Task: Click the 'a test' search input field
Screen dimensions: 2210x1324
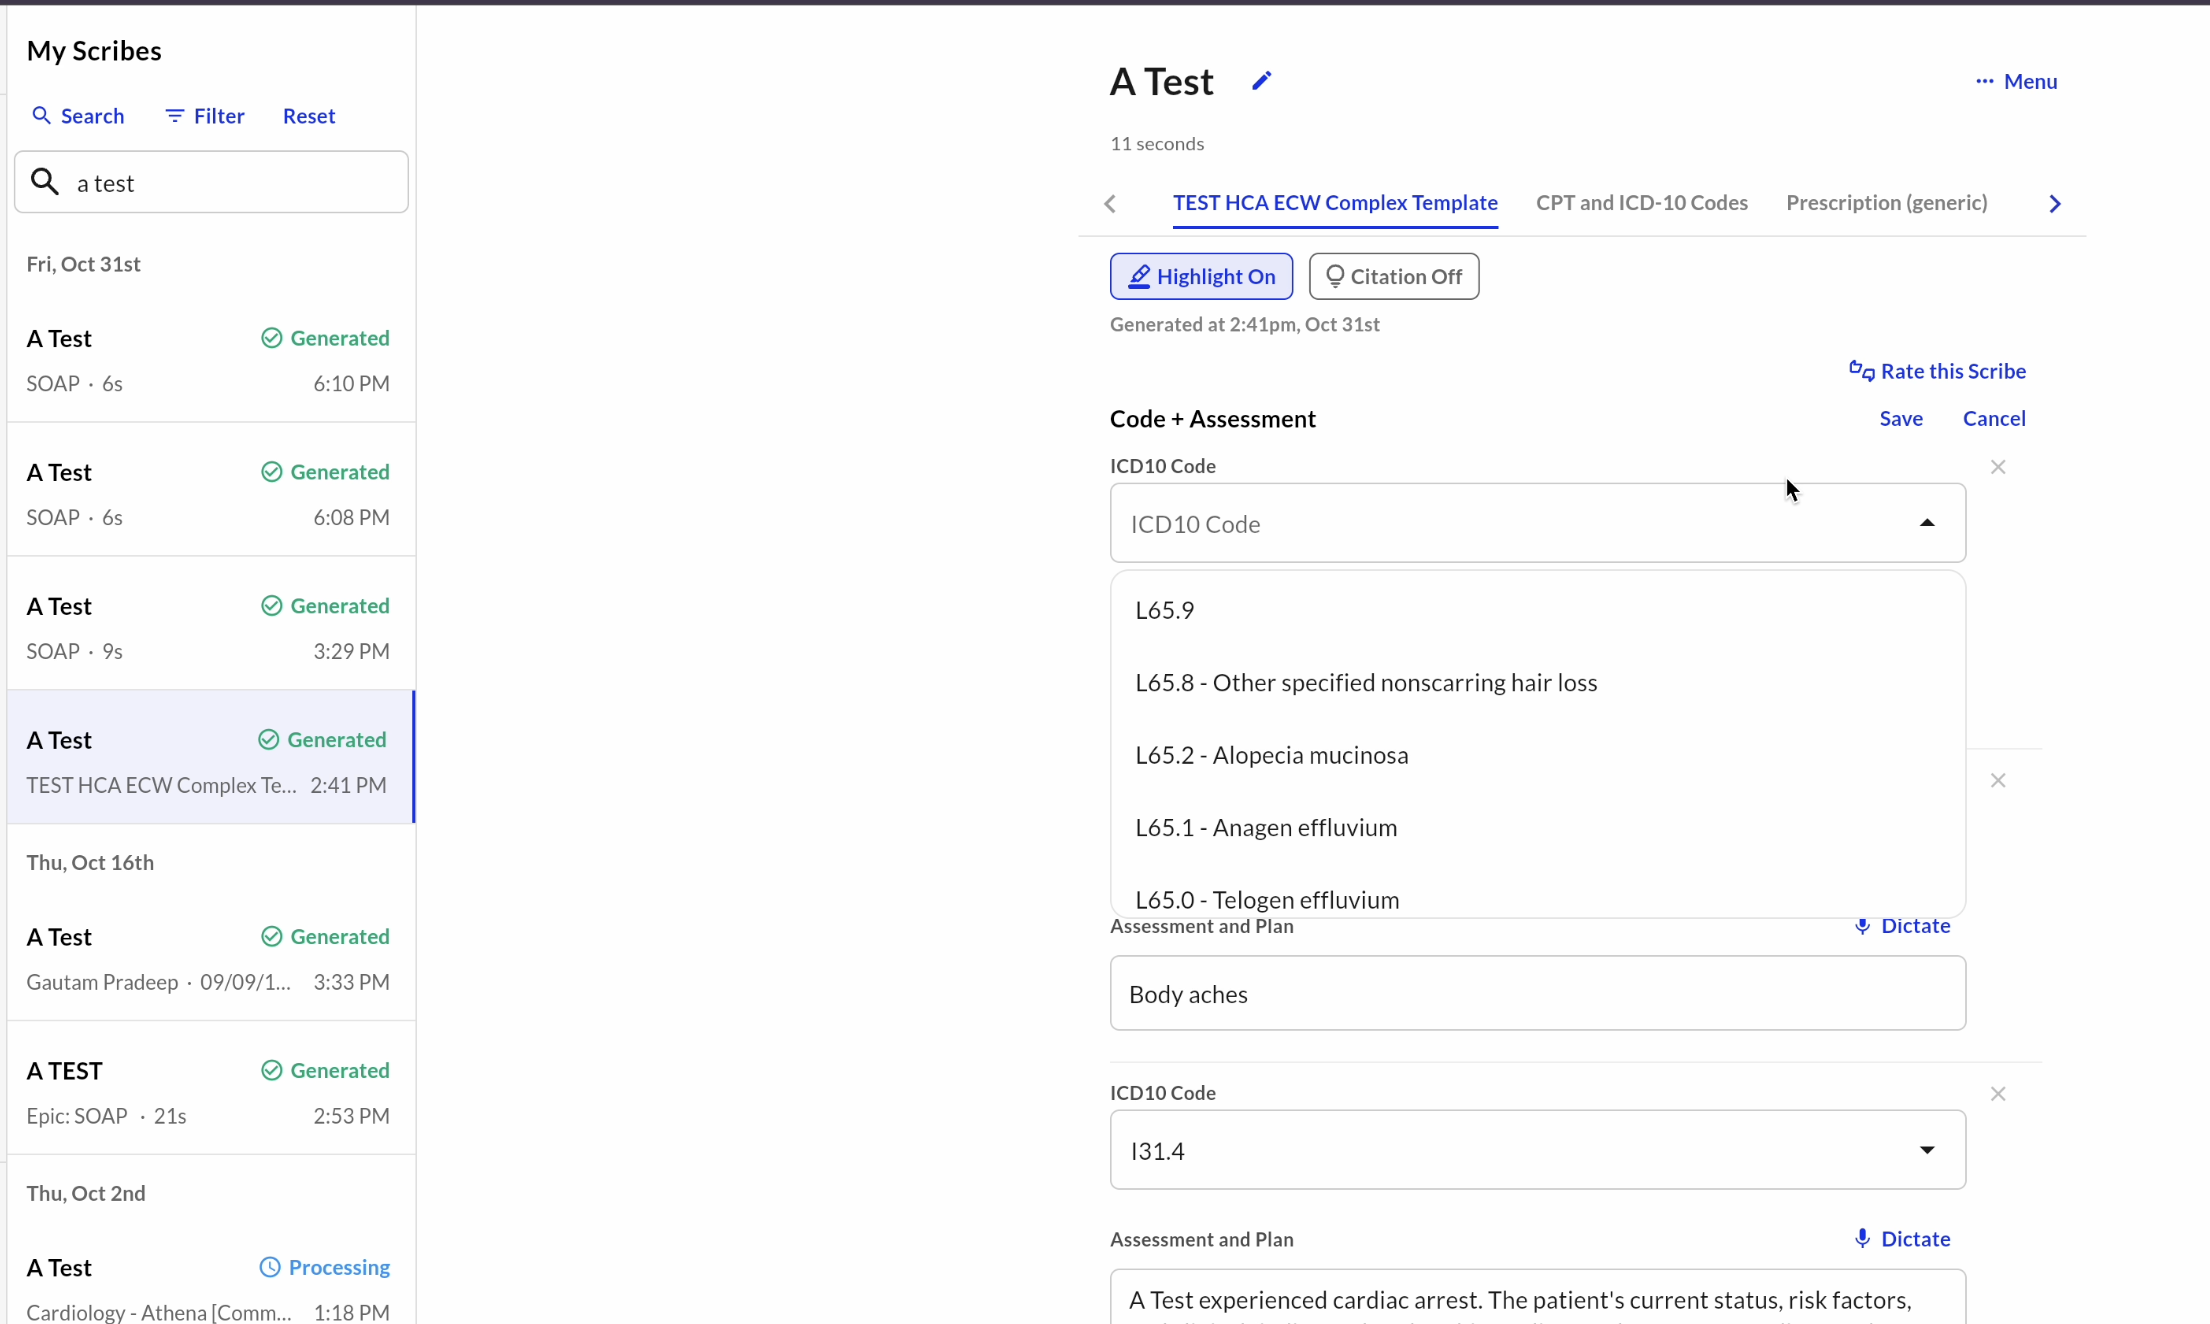Action: [230, 183]
